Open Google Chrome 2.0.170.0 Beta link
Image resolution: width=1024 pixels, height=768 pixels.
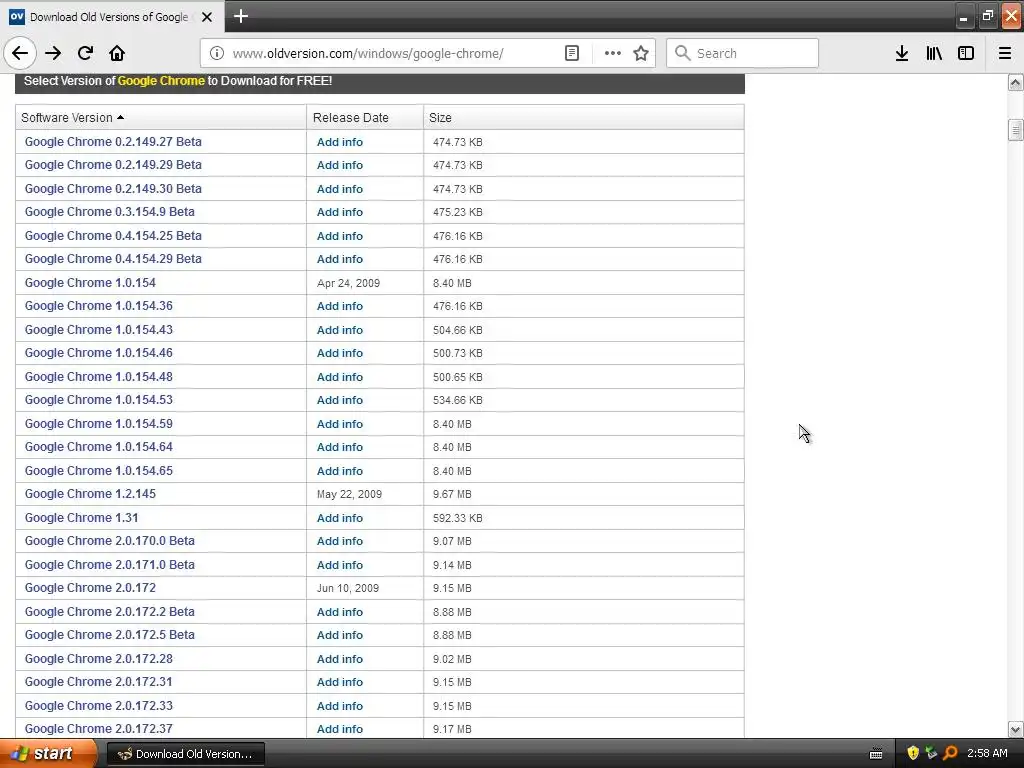(x=110, y=541)
